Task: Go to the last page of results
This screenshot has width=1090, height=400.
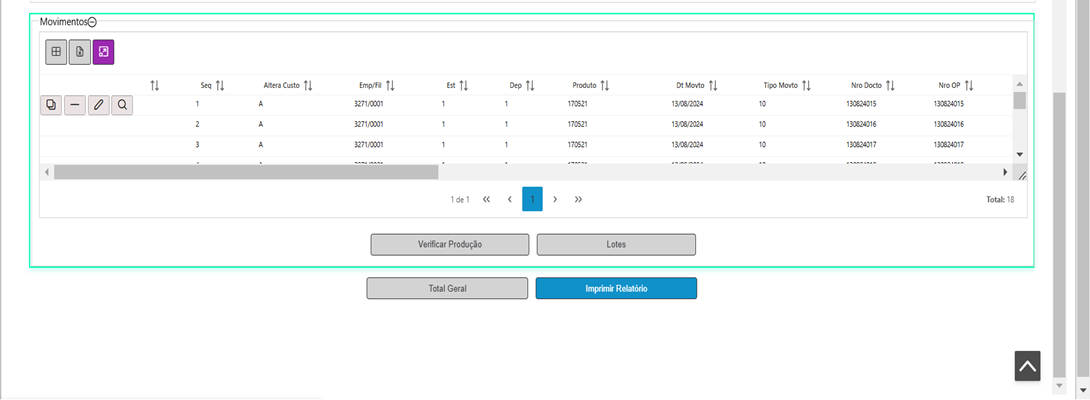Action: 578,199
